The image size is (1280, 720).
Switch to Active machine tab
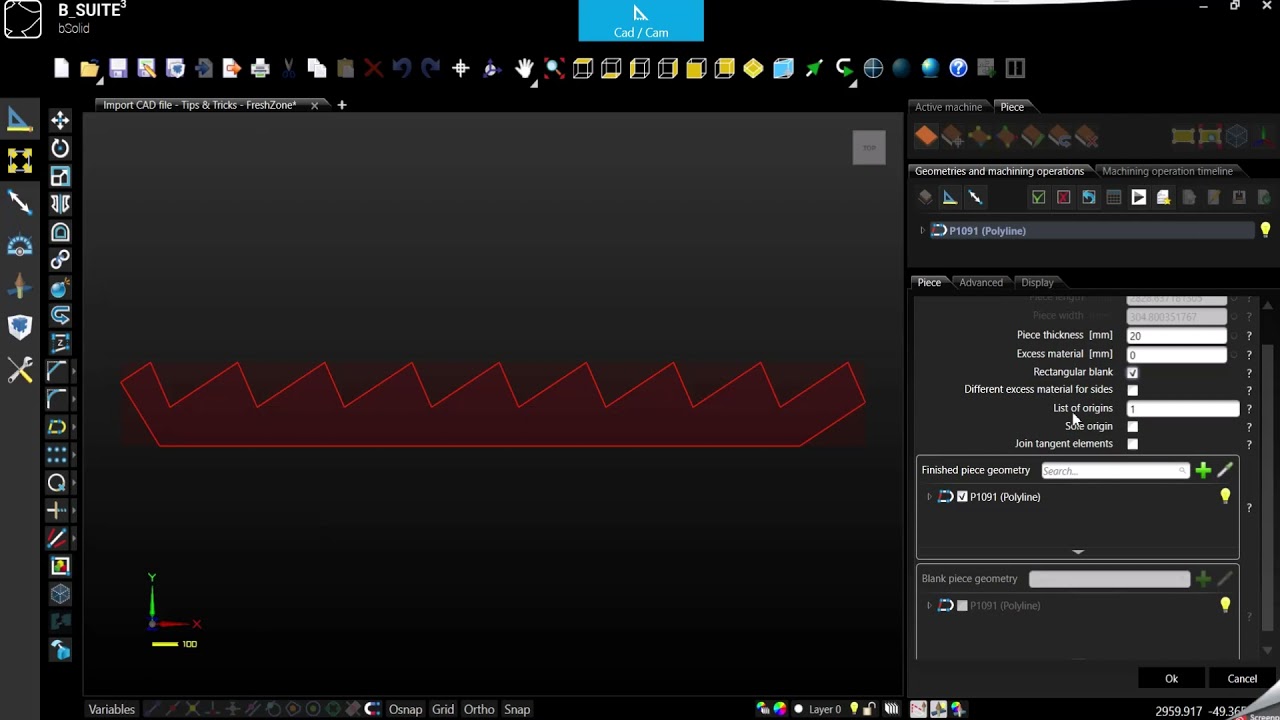(x=948, y=107)
